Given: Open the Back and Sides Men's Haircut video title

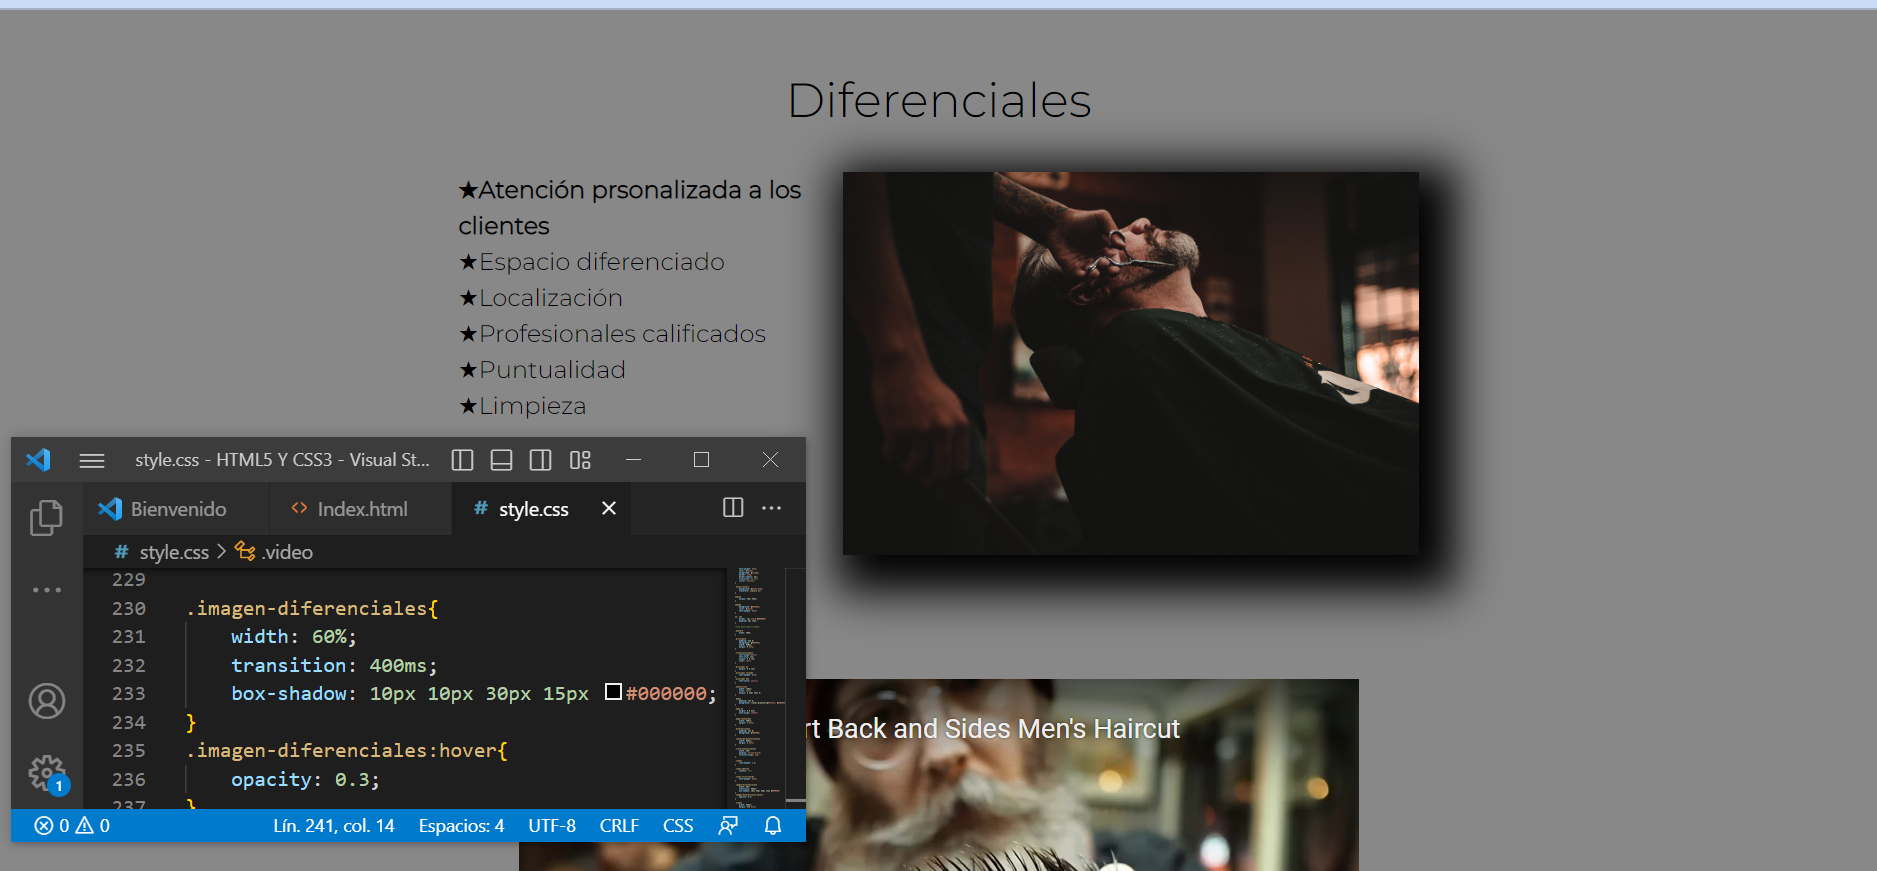Looking at the screenshot, I should click(994, 729).
